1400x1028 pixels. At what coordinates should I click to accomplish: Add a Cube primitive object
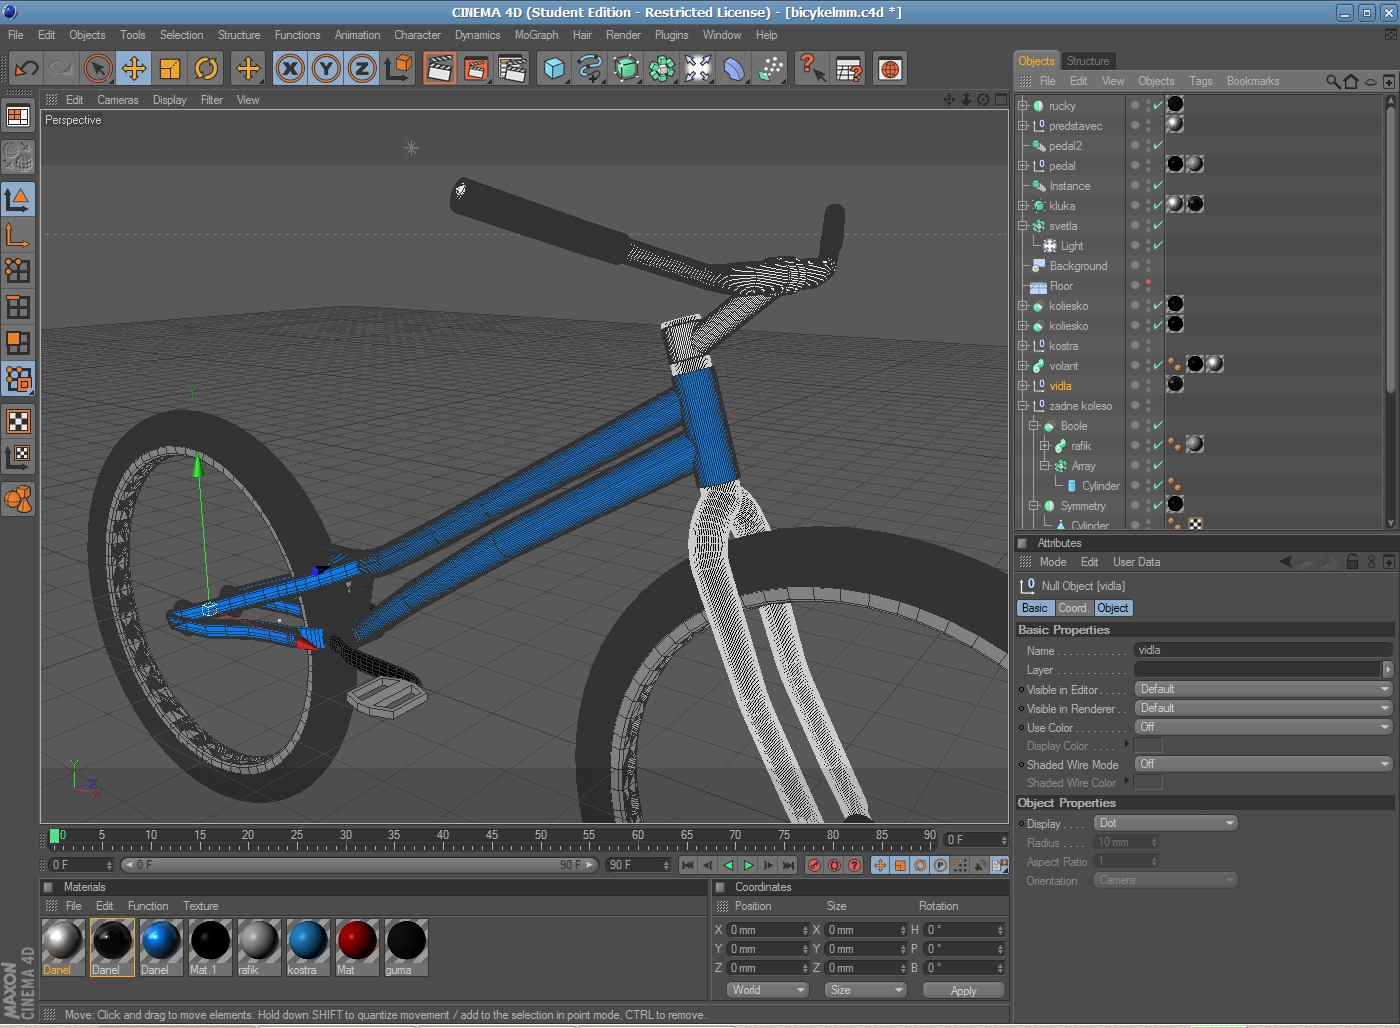pos(554,69)
